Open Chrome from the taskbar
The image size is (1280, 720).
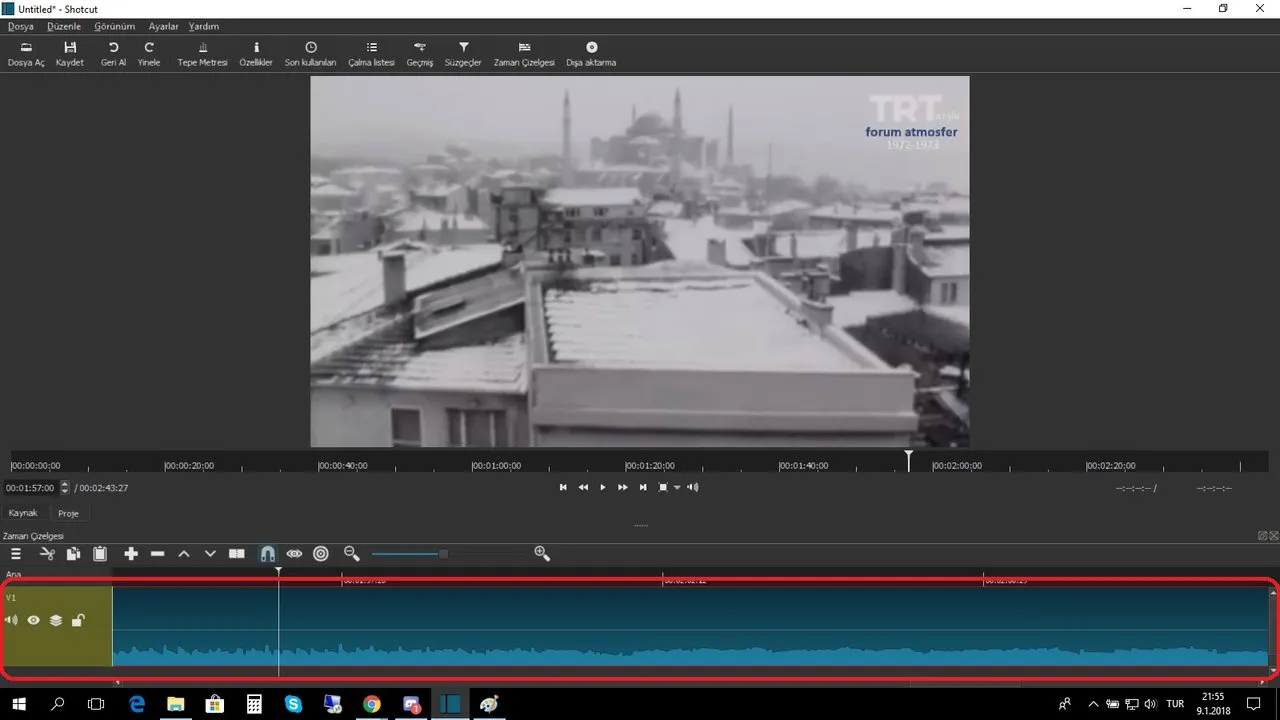[372, 704]
